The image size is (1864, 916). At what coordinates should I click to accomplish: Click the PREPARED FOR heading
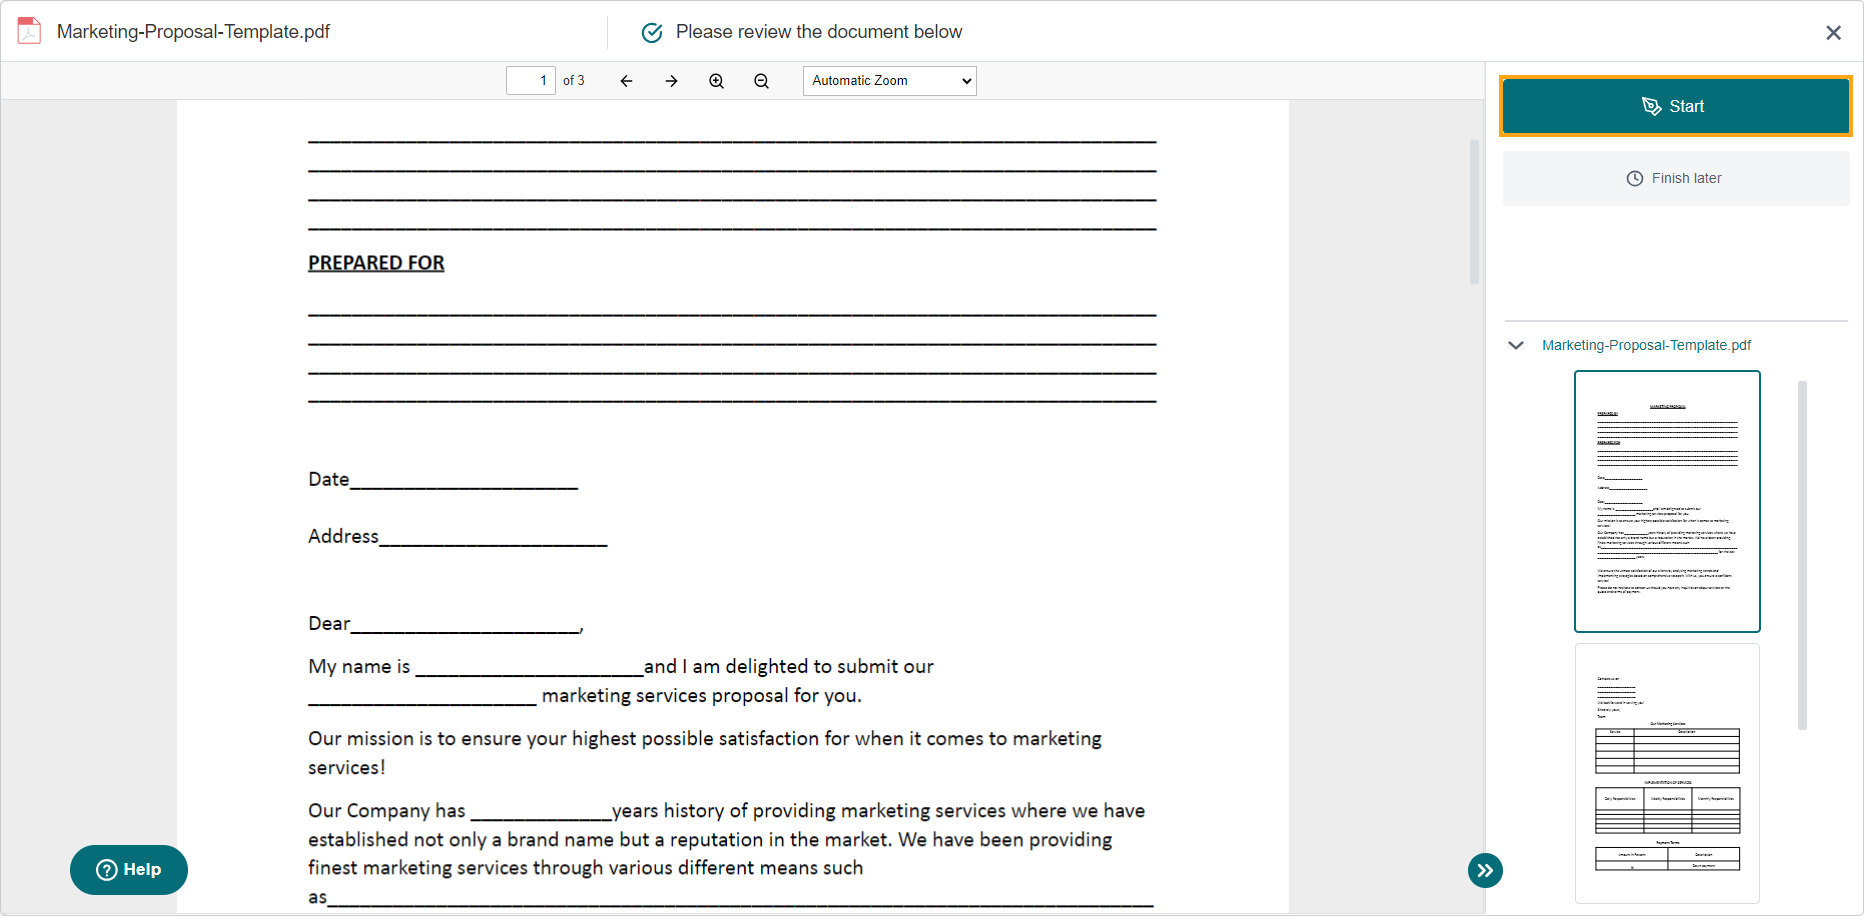tap(376, 263)
